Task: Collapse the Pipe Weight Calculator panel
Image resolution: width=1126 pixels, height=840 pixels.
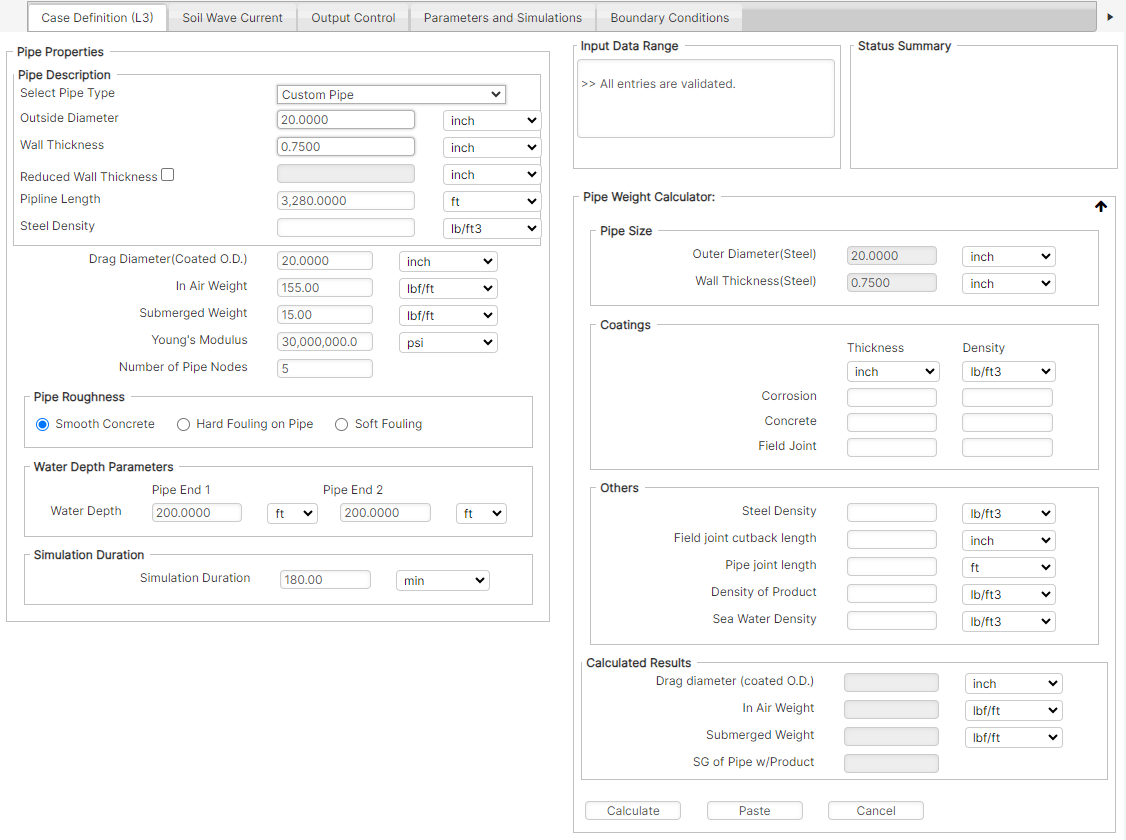Action: pyautogui.click(x=1101, y=206)
